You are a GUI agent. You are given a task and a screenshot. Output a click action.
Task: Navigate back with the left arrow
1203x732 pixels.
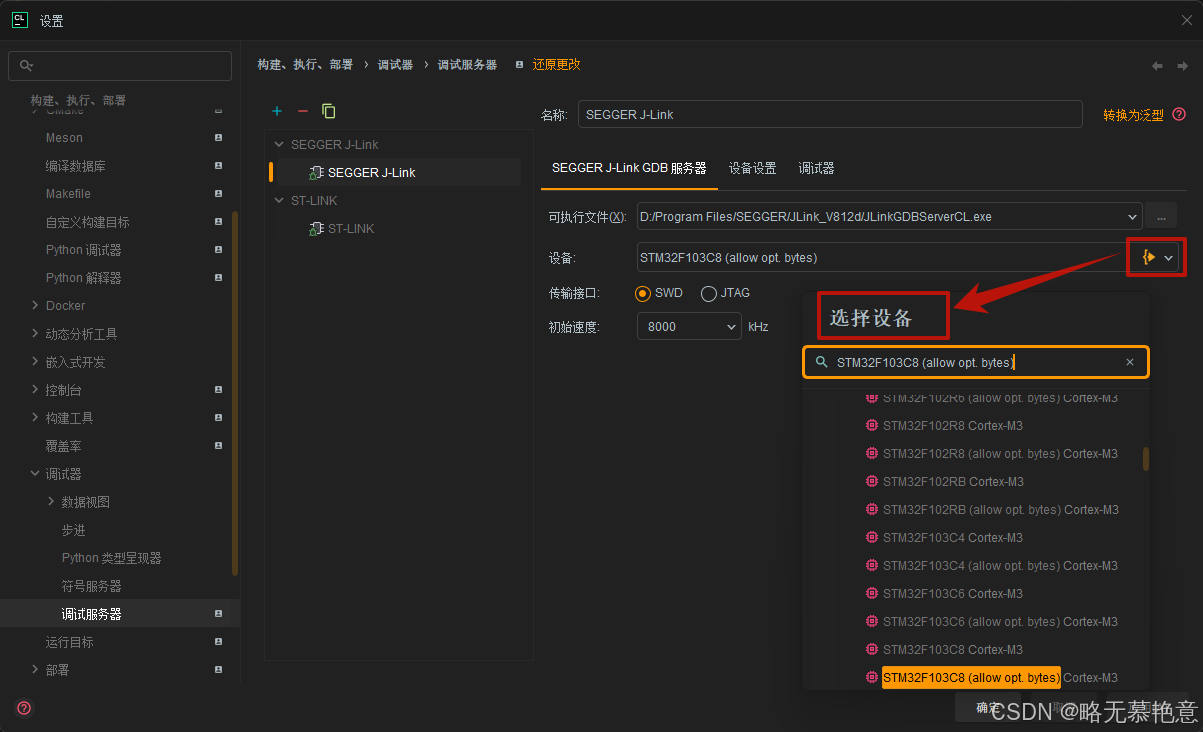[x=1157, y=66]
